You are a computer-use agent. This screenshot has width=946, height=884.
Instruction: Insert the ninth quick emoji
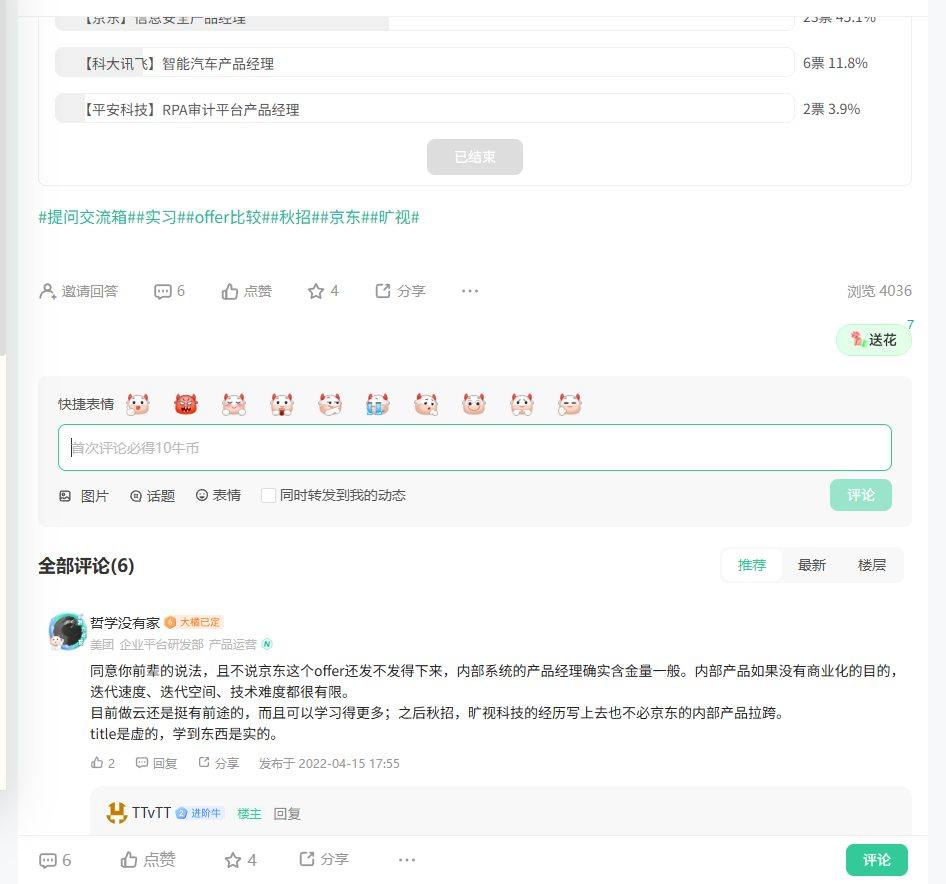(522, 404)
